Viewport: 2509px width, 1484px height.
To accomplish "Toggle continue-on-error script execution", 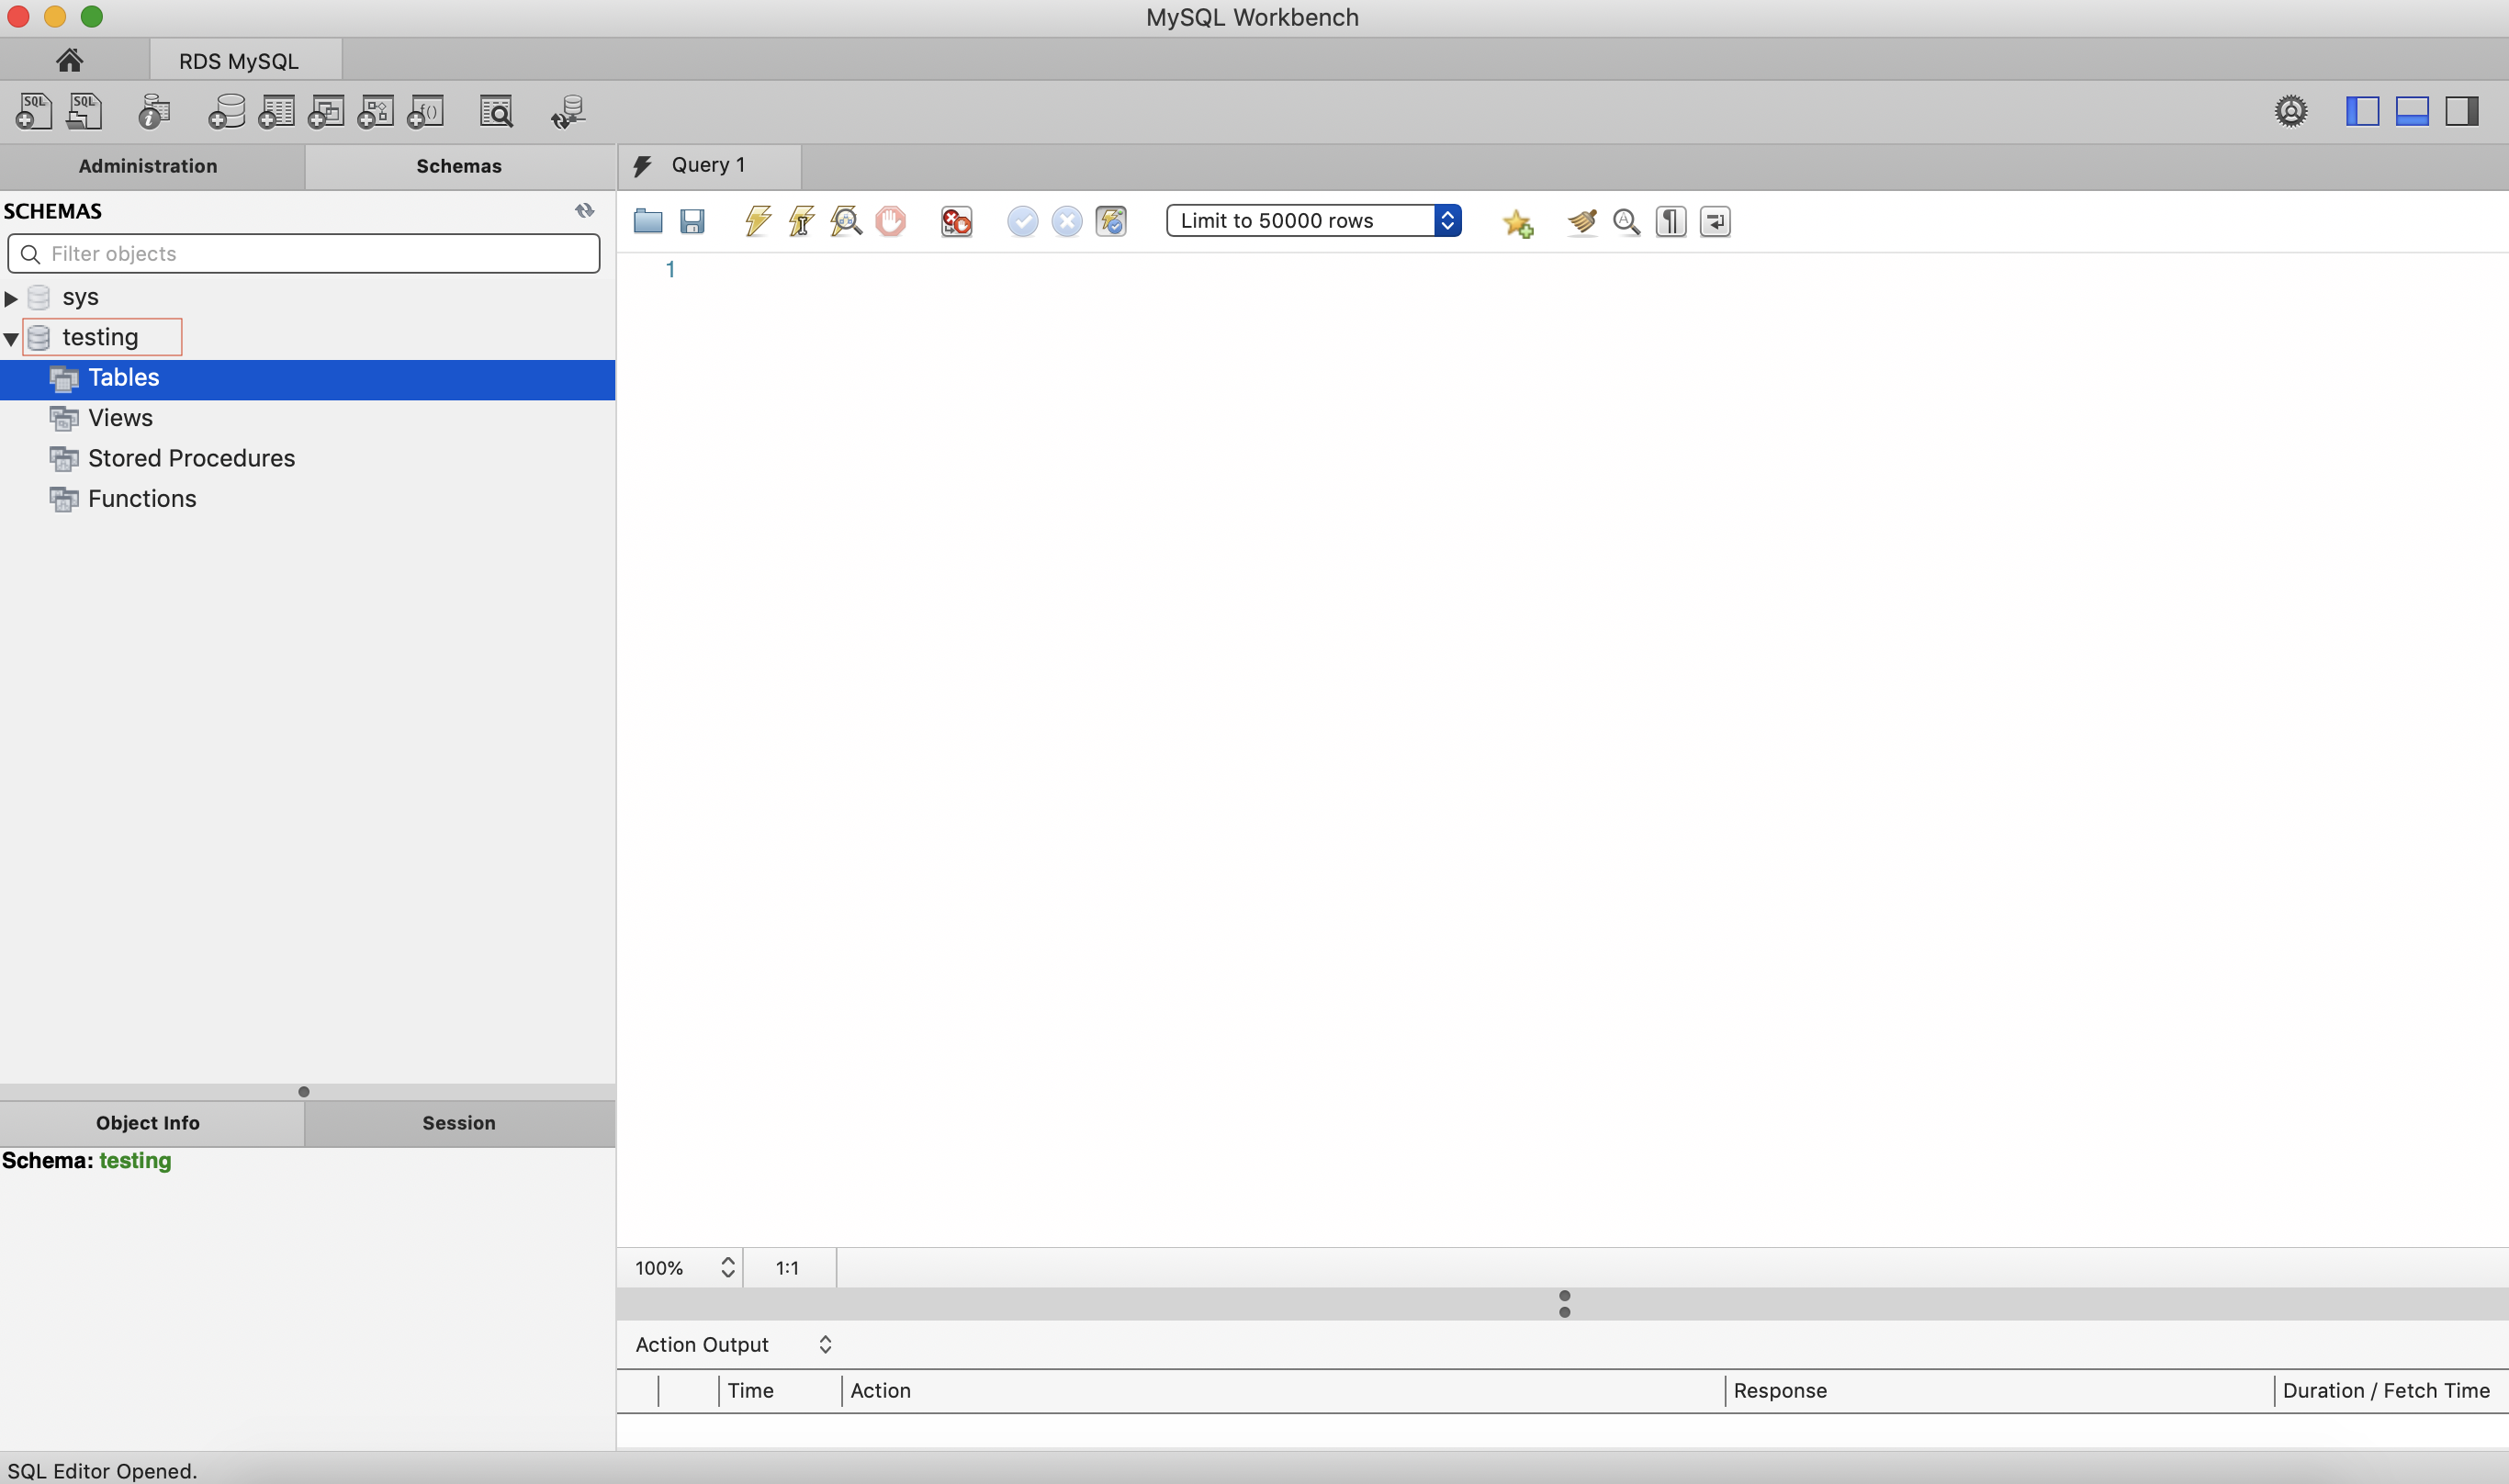I will (x=956, y=221).
